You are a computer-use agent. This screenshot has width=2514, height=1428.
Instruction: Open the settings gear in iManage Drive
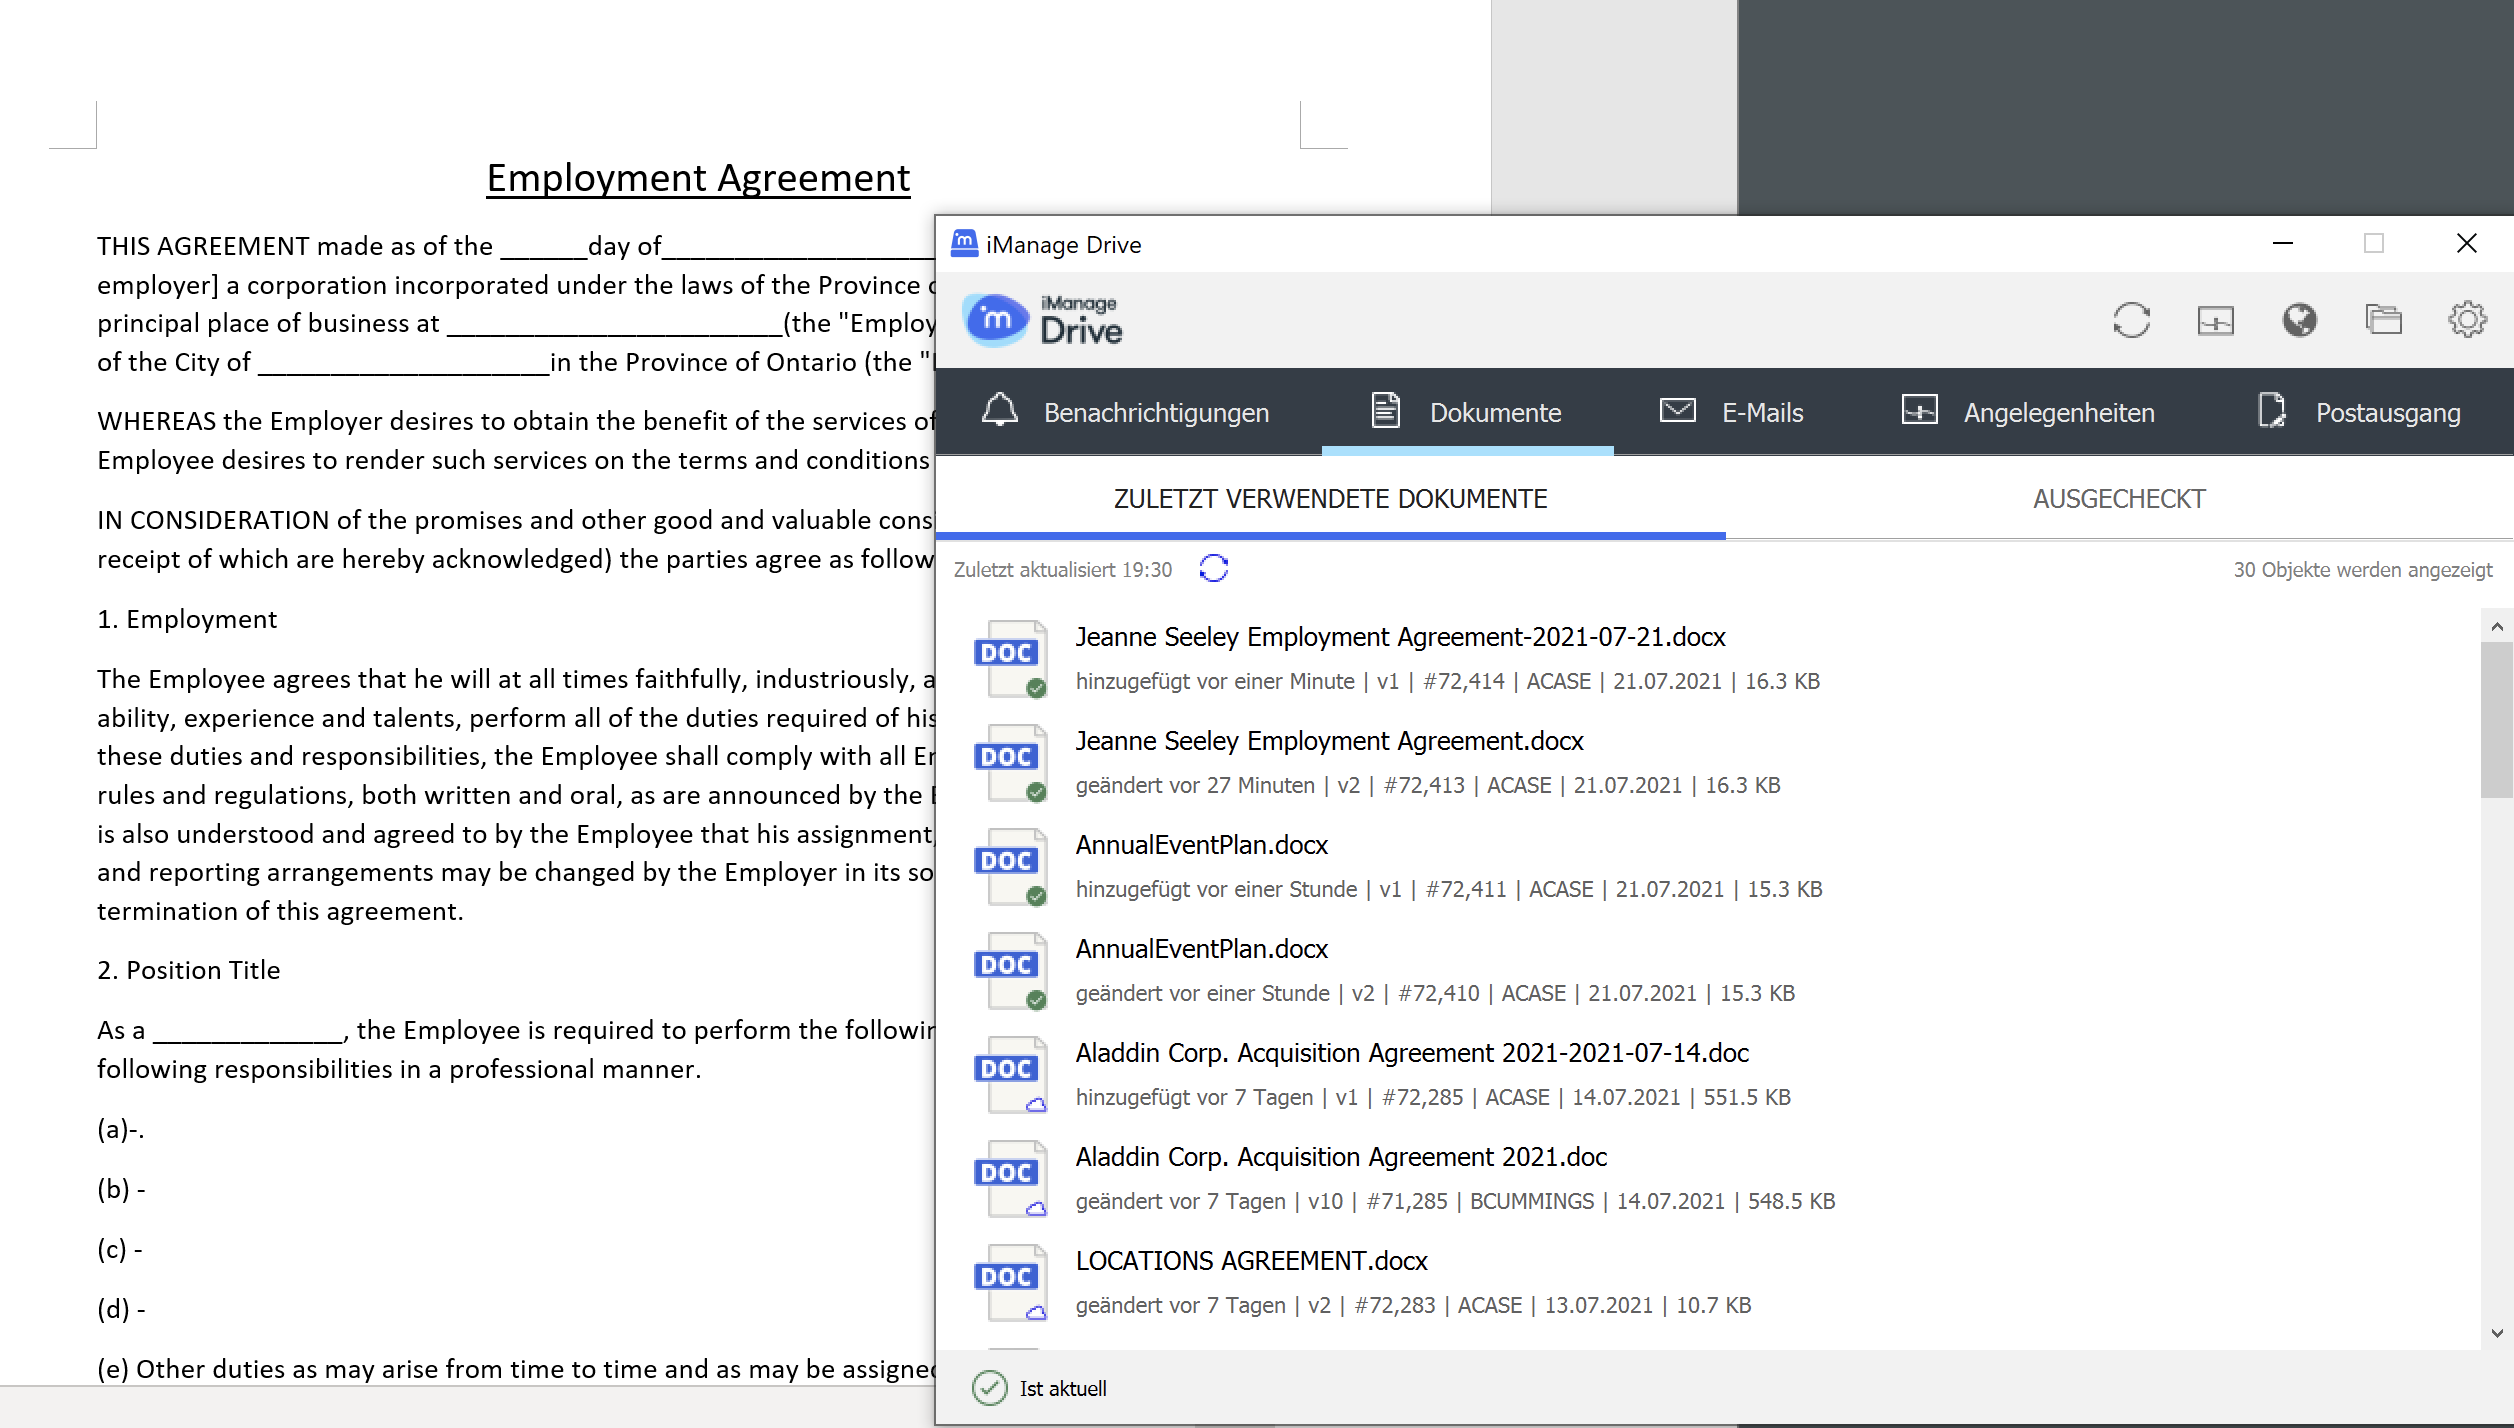tap(2467, 320)
